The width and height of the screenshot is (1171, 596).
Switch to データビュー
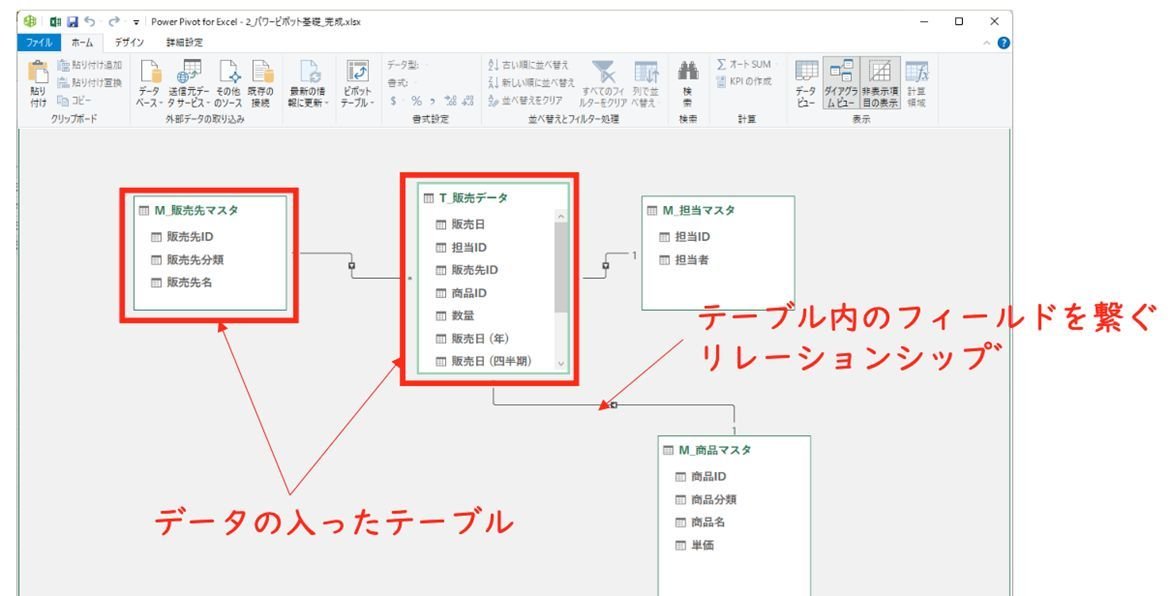806,84
